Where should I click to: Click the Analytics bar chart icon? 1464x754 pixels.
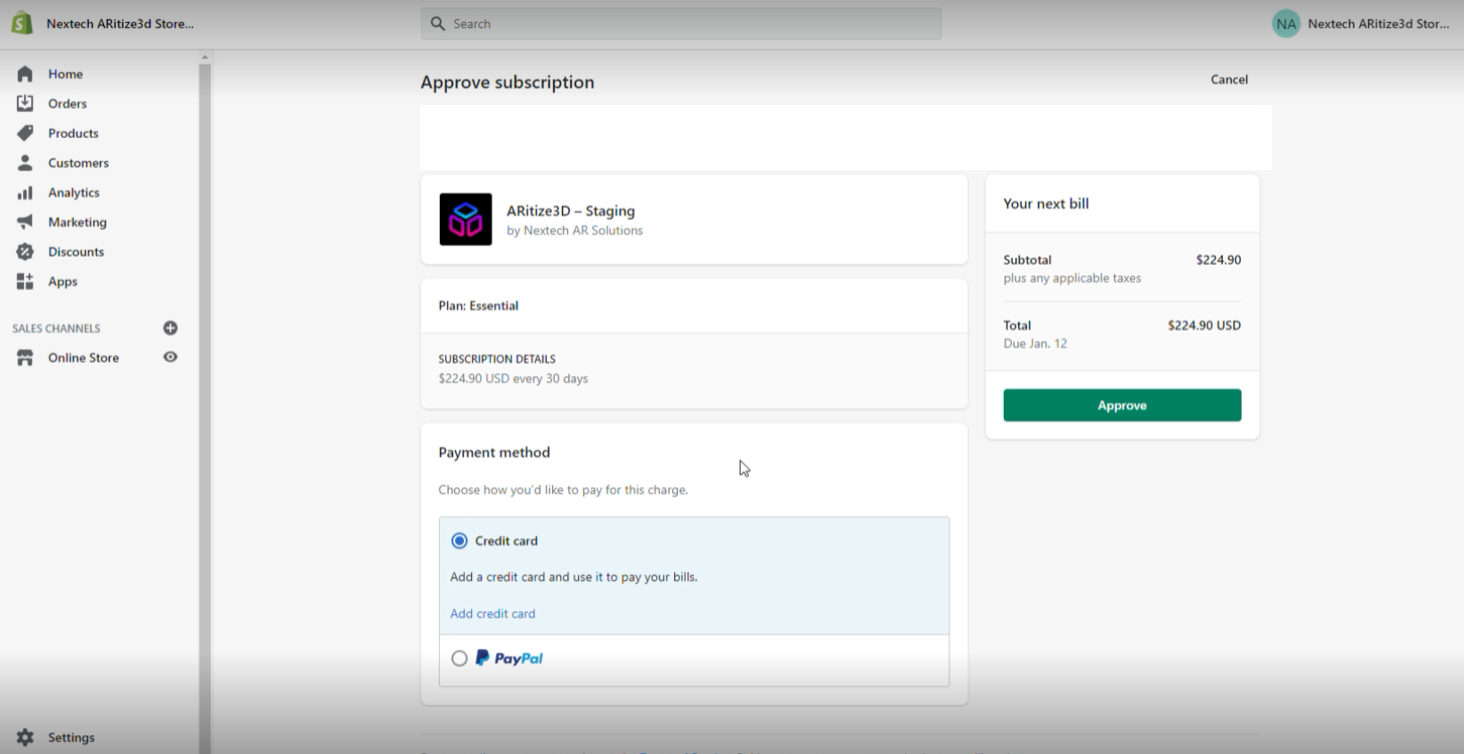tap(25, 192)
